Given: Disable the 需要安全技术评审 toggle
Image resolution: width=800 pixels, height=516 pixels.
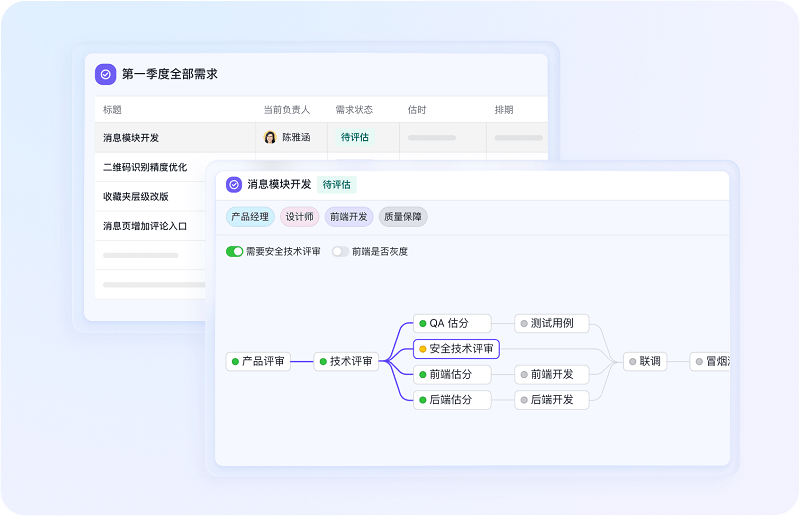Looking at the screenshot, I should [234, 251].
